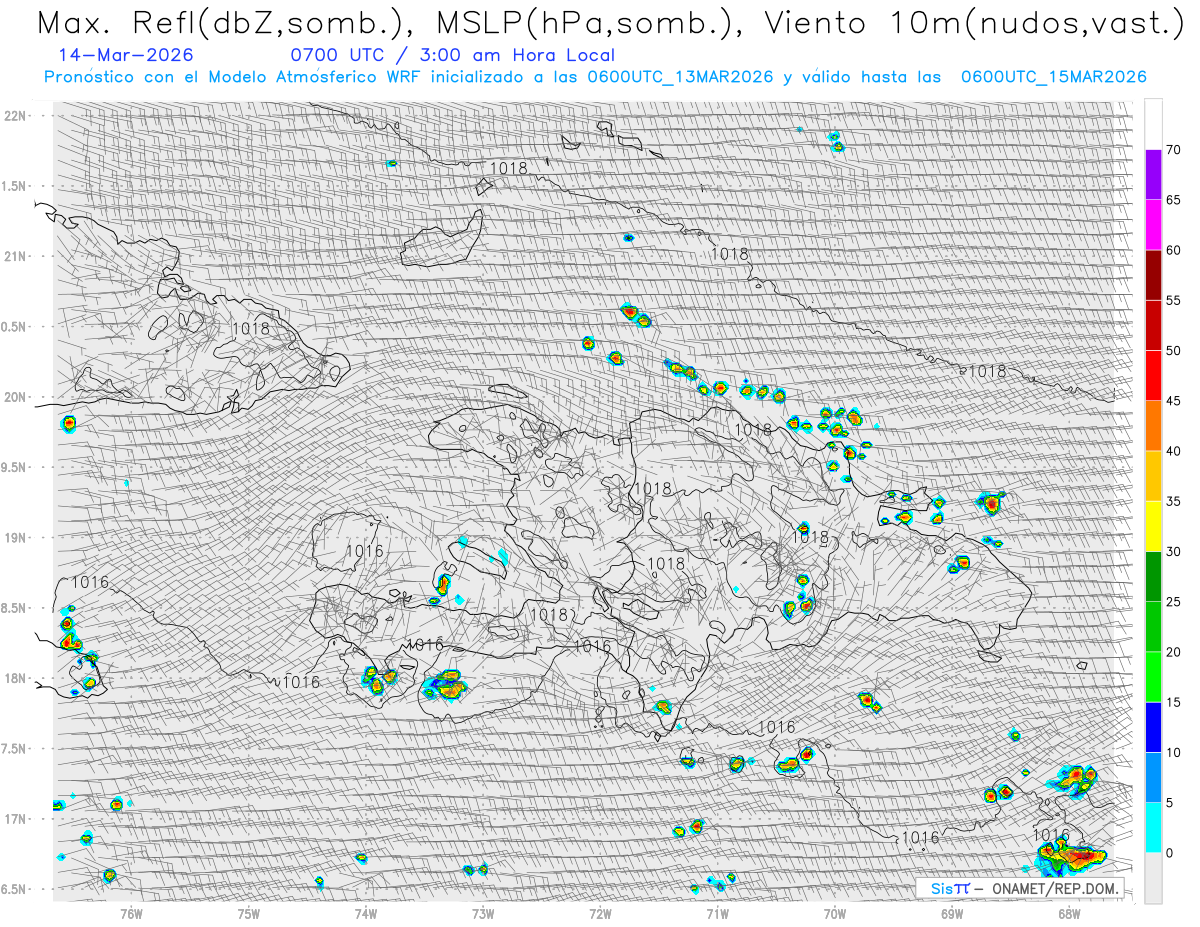Select the yellow 30-35 dBZ colorbar segment
This screenshot has width=1200, height=927.
(x=1153, y=526)
